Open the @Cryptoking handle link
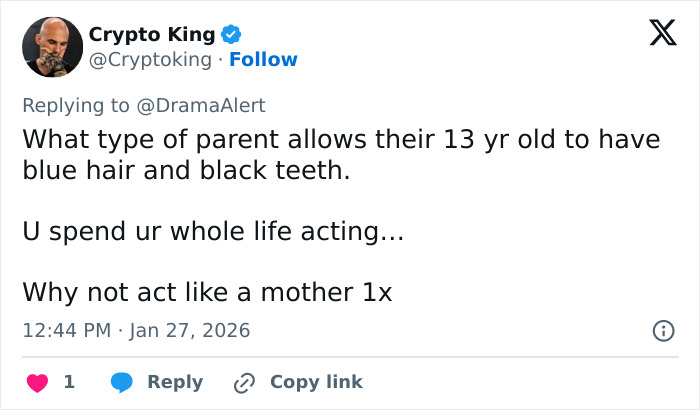The image size is (700, 410). point(150,60)
